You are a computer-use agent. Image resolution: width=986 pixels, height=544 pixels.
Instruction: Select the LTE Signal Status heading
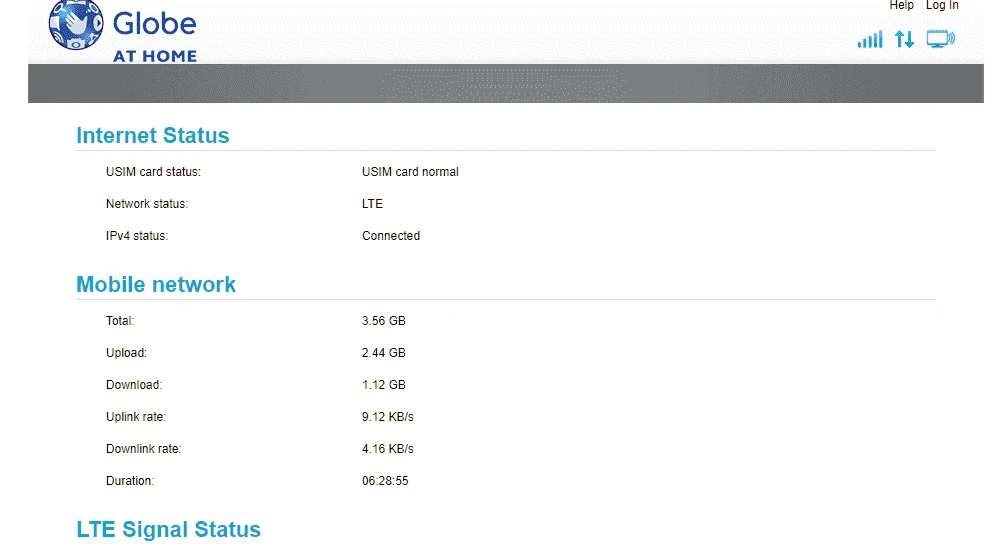click(x=169, y=530)
